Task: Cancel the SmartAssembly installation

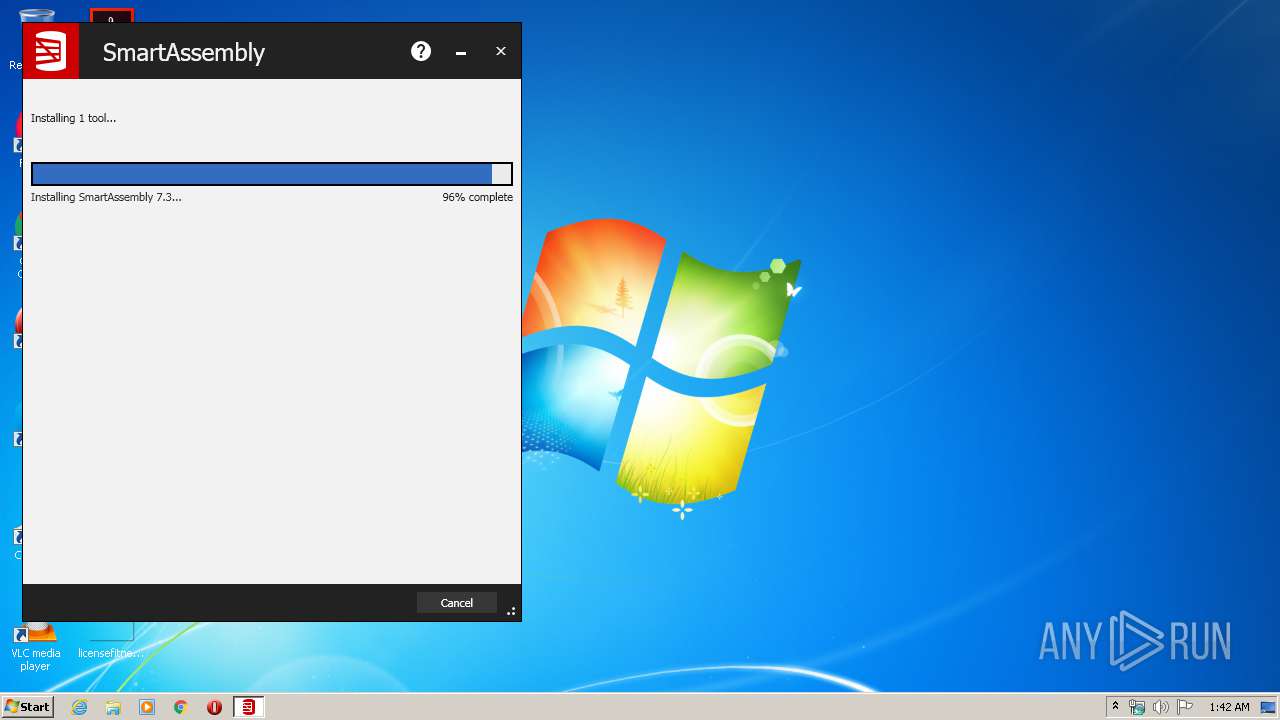Action: (x=457, y=603)
